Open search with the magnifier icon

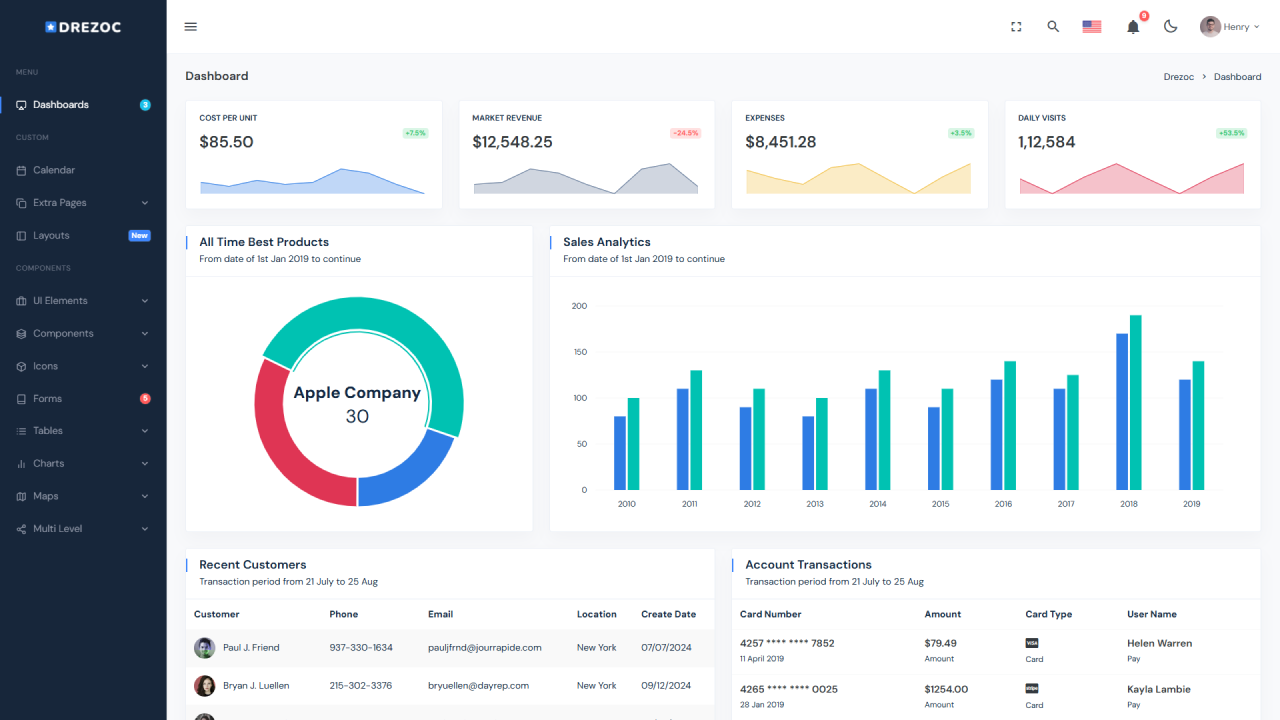pos(1053,27)
